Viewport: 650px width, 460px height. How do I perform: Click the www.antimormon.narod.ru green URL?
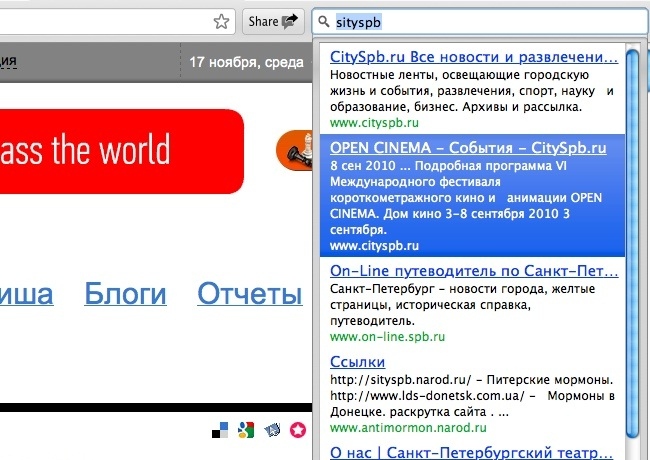pos(408,428)
